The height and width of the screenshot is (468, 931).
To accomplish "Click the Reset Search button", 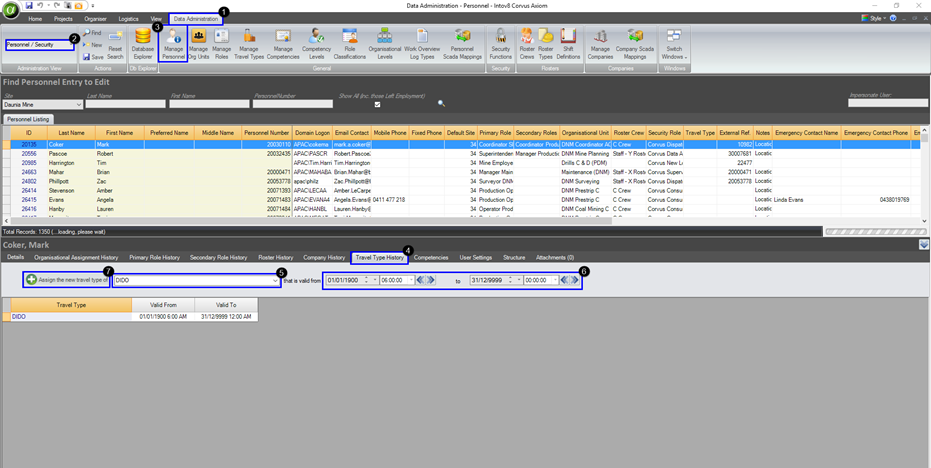I will (115, 45).
